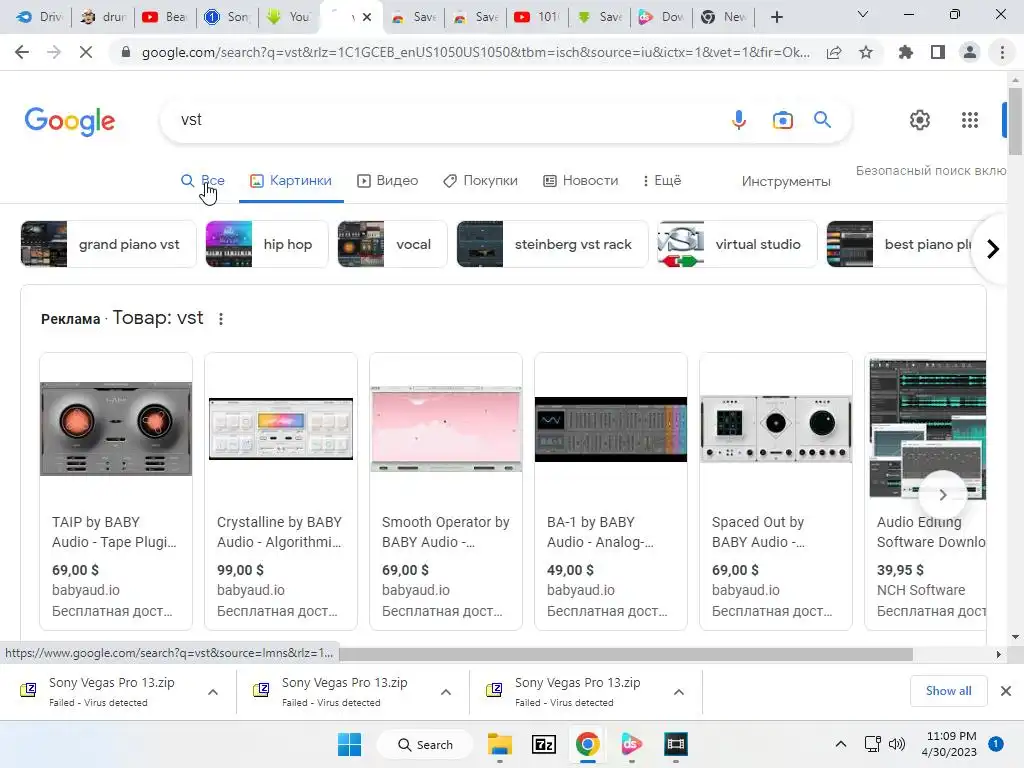This screenshot has width=1024, height=768.
Task: Open File Explorer from the taskbar
Action: click(500, 744)
